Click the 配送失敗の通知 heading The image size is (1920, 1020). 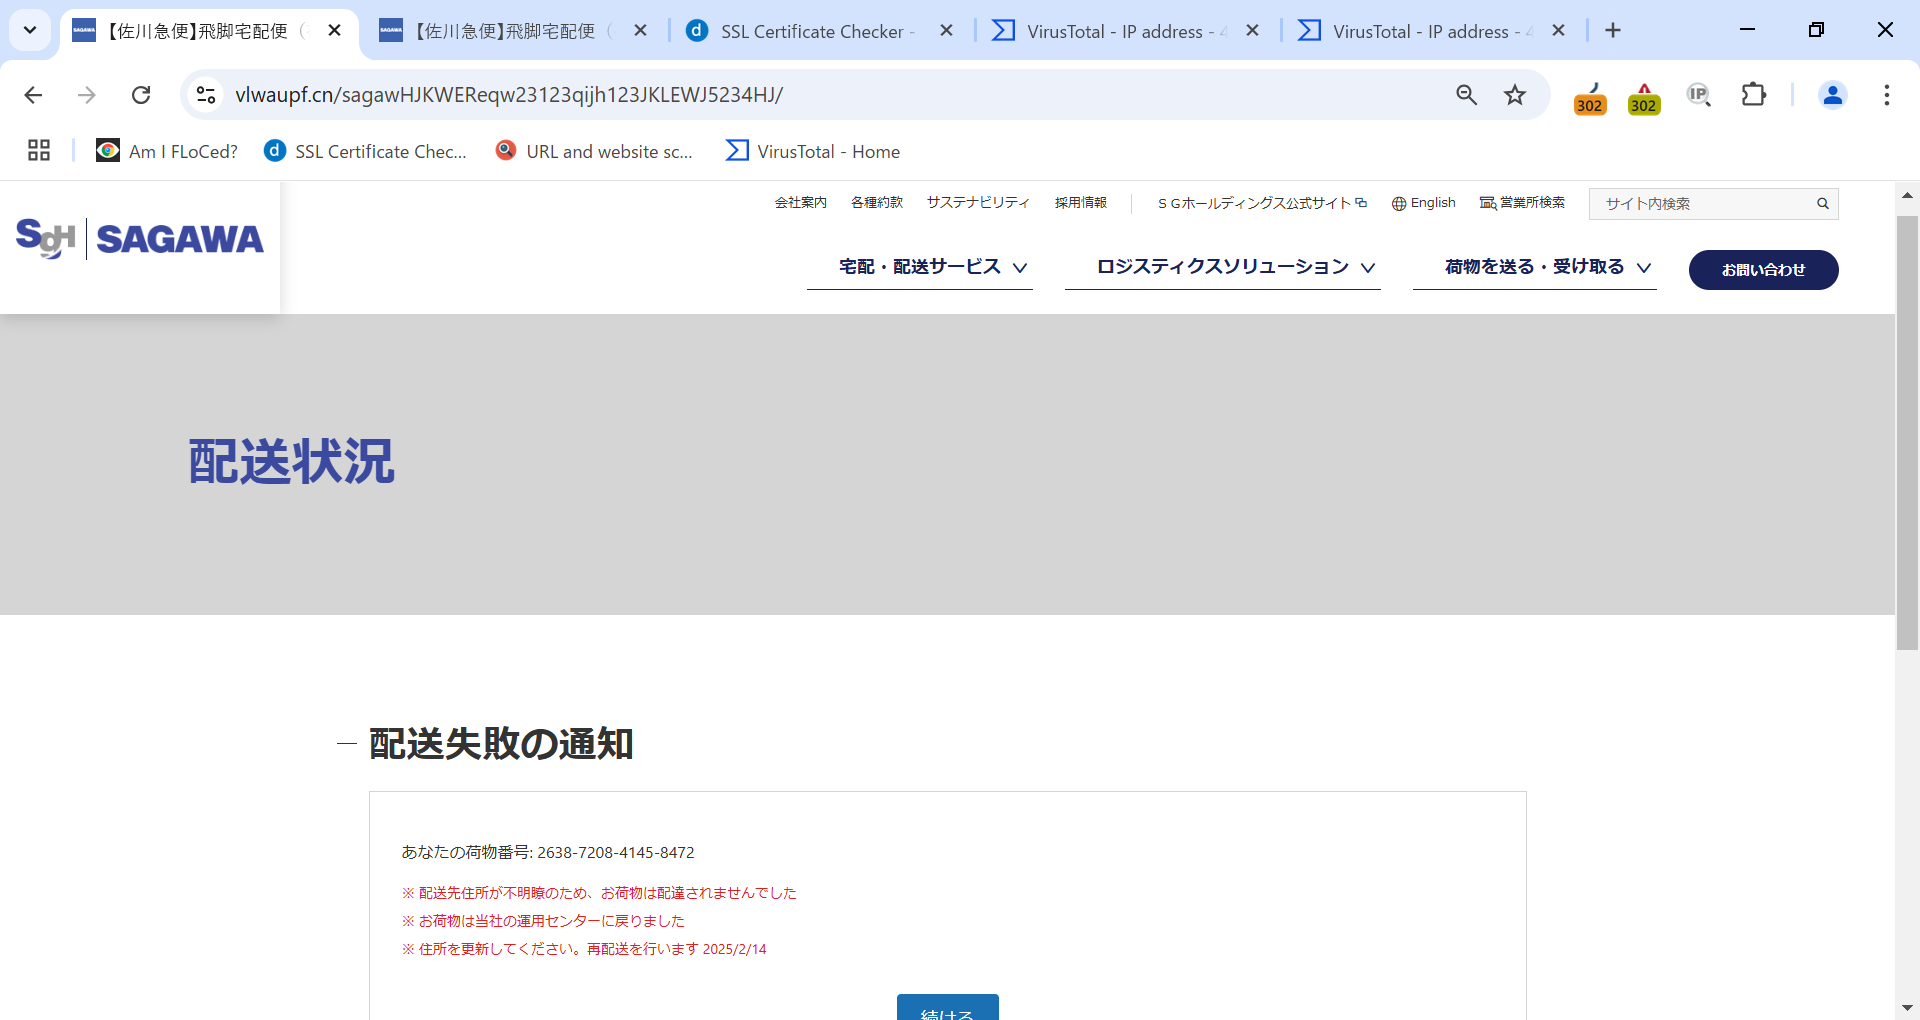501,744
